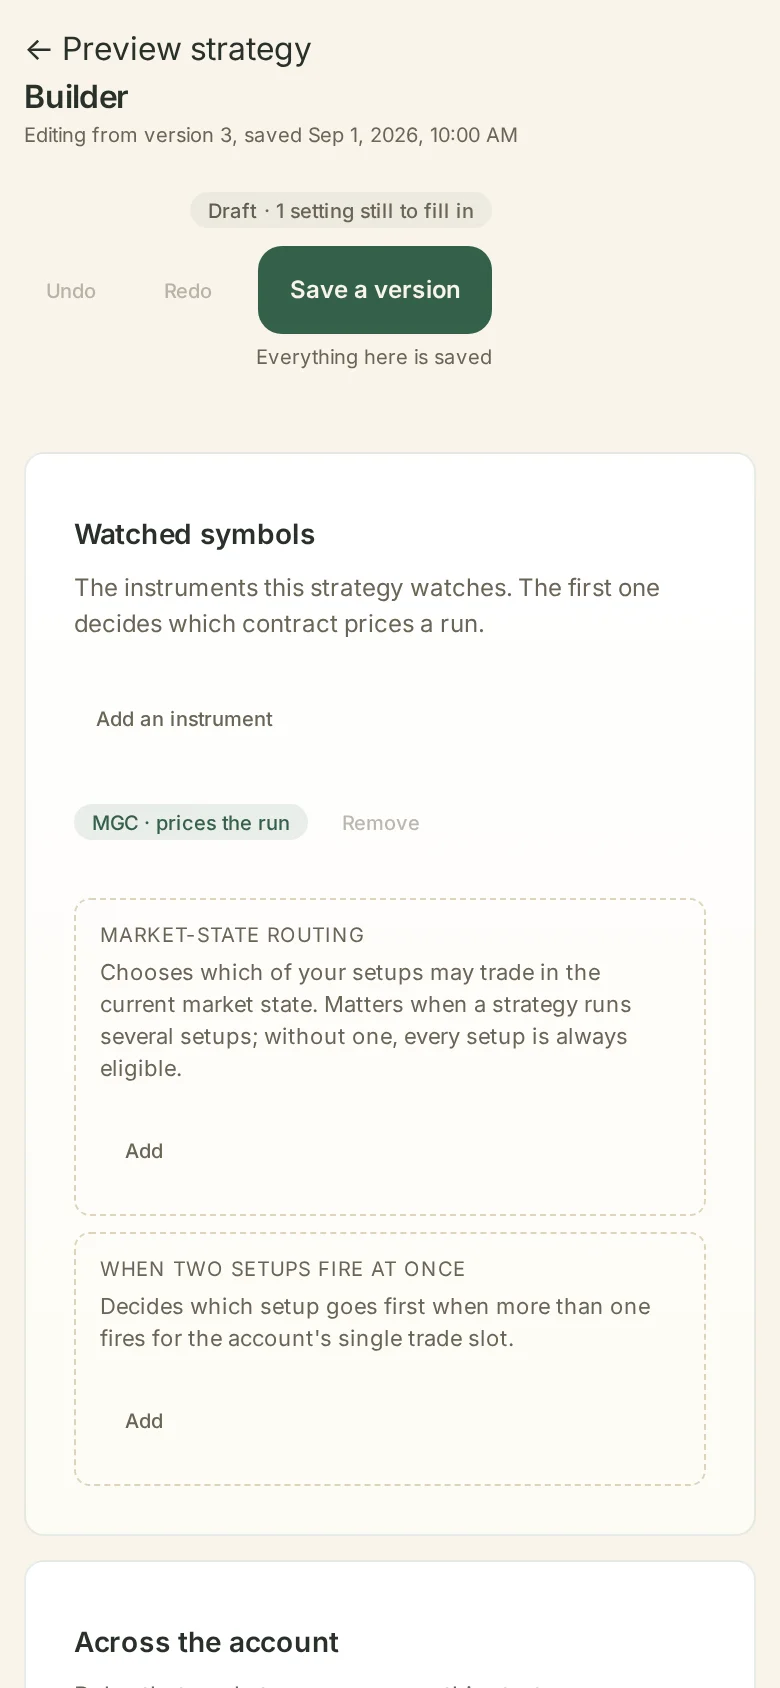Image resolution: width=780 pixels, height=1688 pixels.
Task: Click the Undo button
Action: pos(71,291)
